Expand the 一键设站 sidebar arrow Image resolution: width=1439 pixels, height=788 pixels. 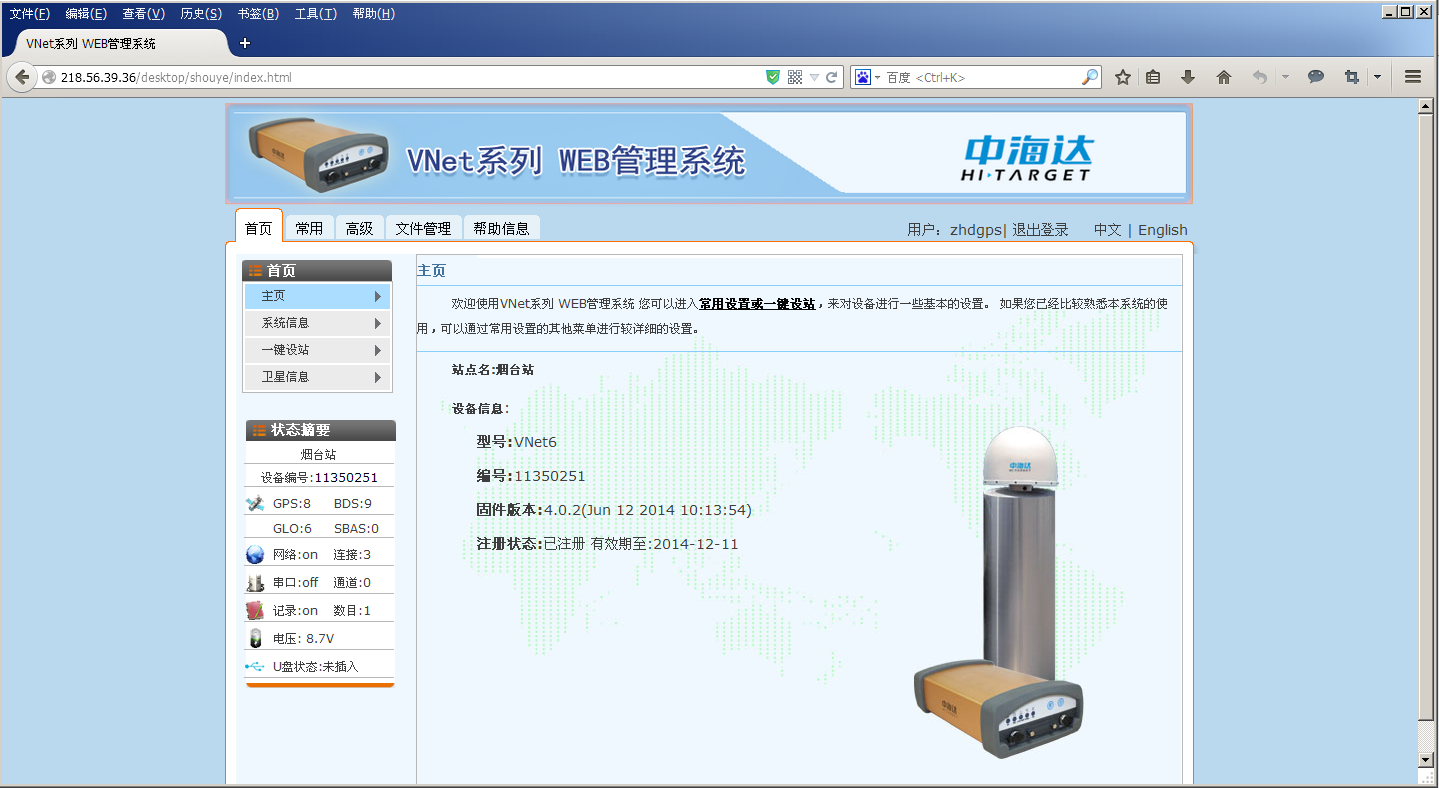[378, 350]
